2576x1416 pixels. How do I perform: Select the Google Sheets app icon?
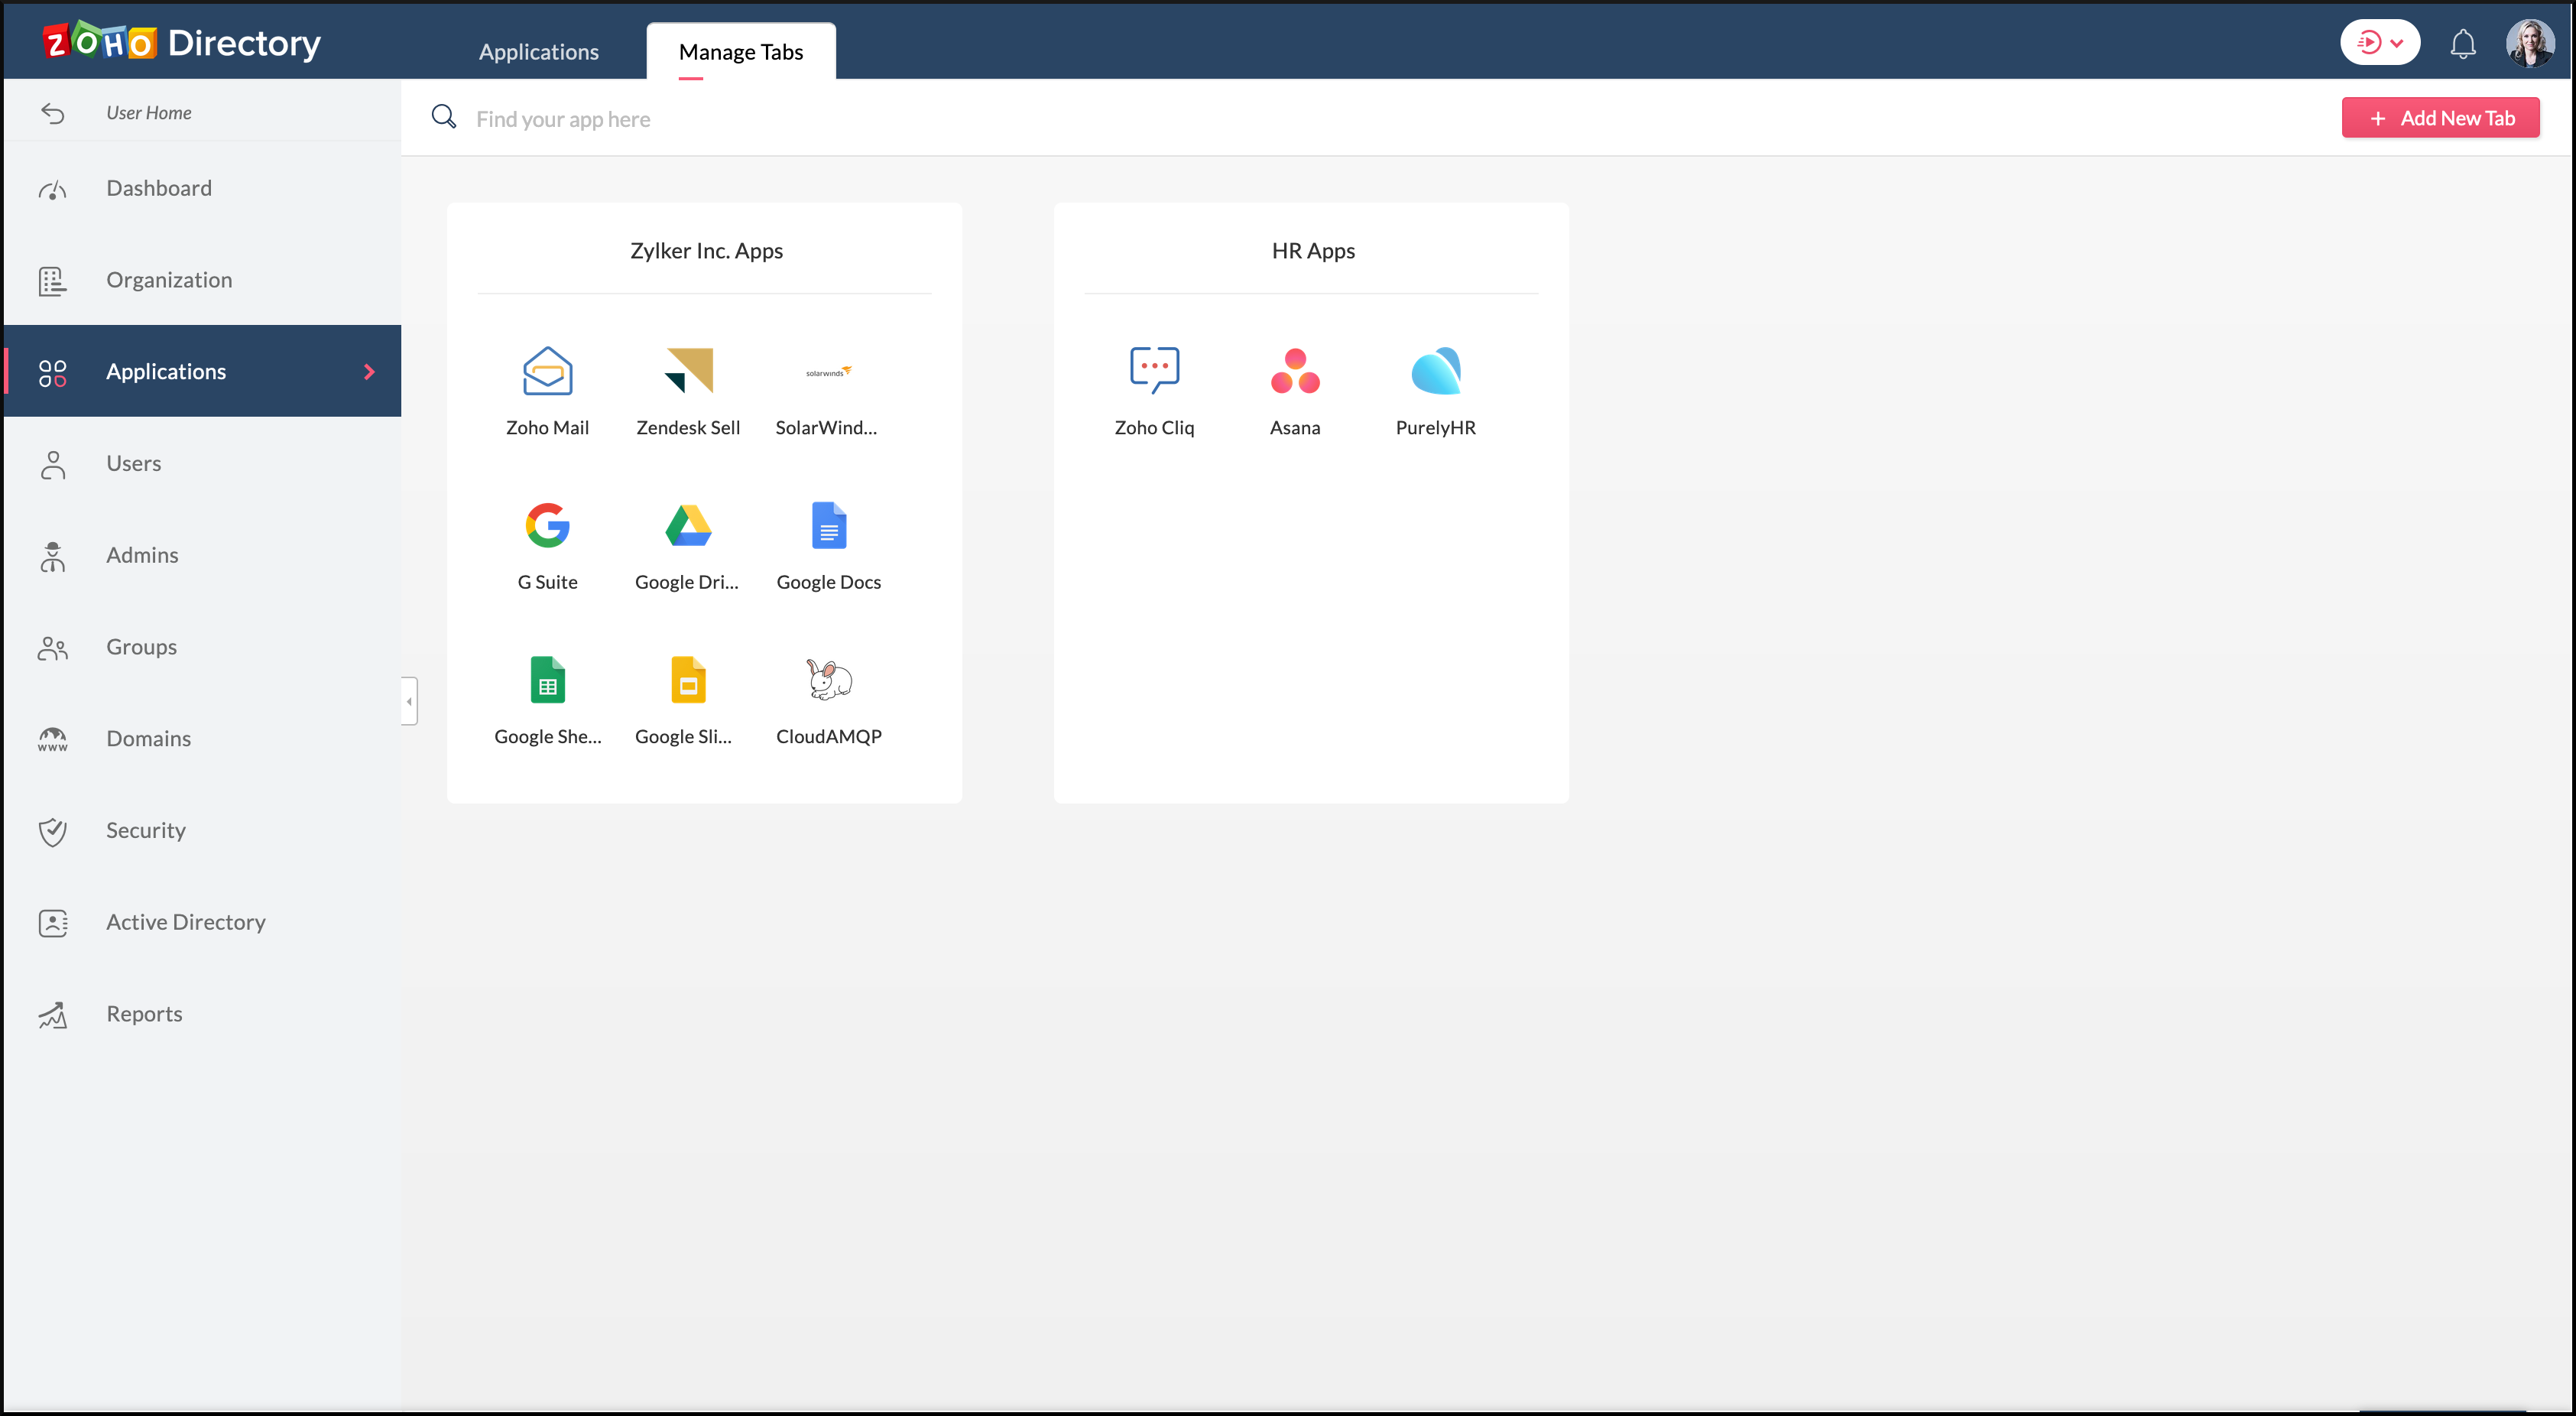click(x=547, y=680)
